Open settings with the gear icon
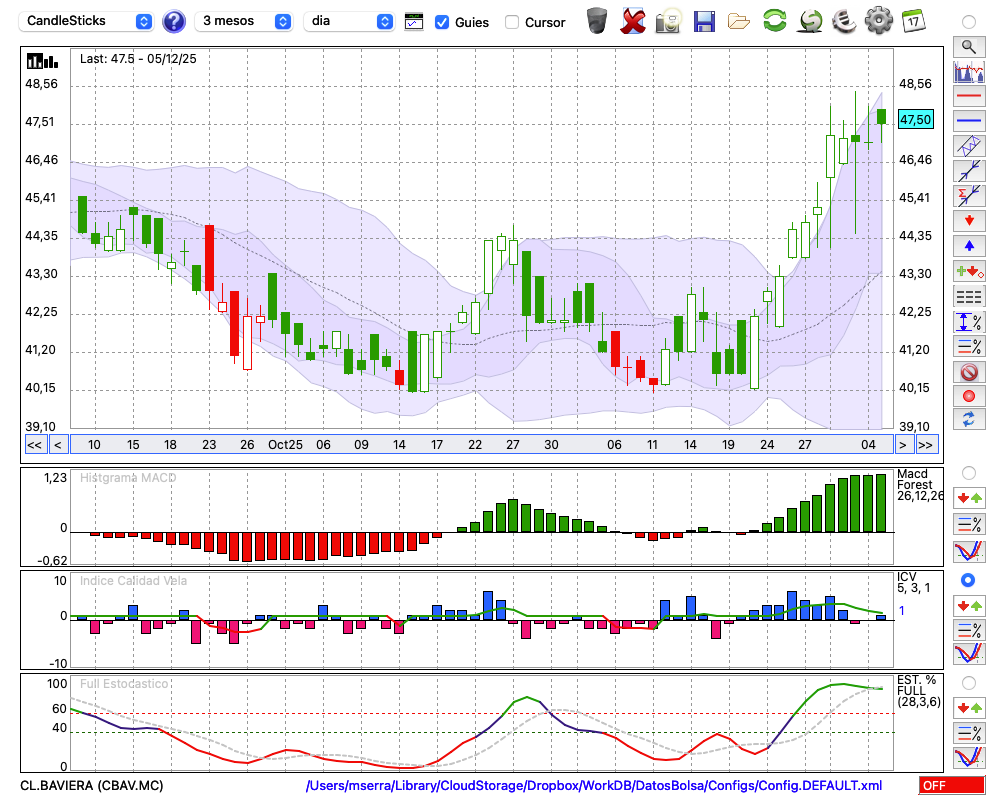 (x=878, y=20)
